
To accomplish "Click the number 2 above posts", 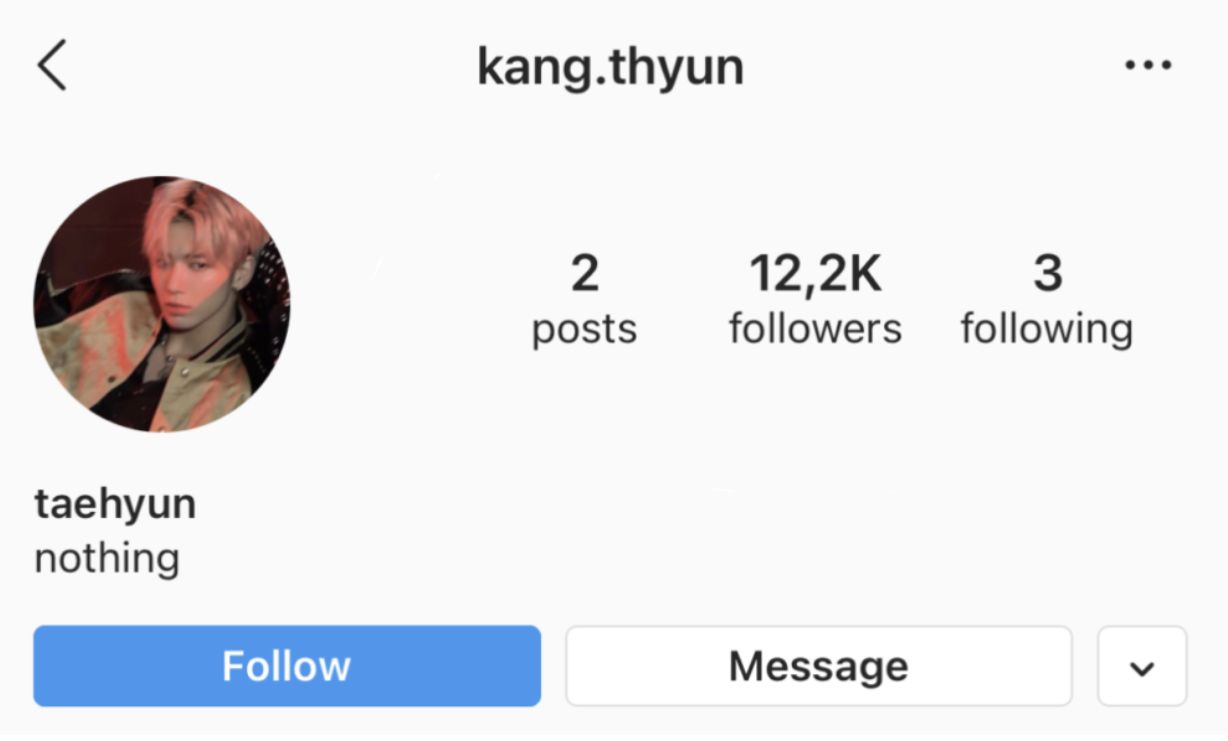I will click(x=584, y=274).
